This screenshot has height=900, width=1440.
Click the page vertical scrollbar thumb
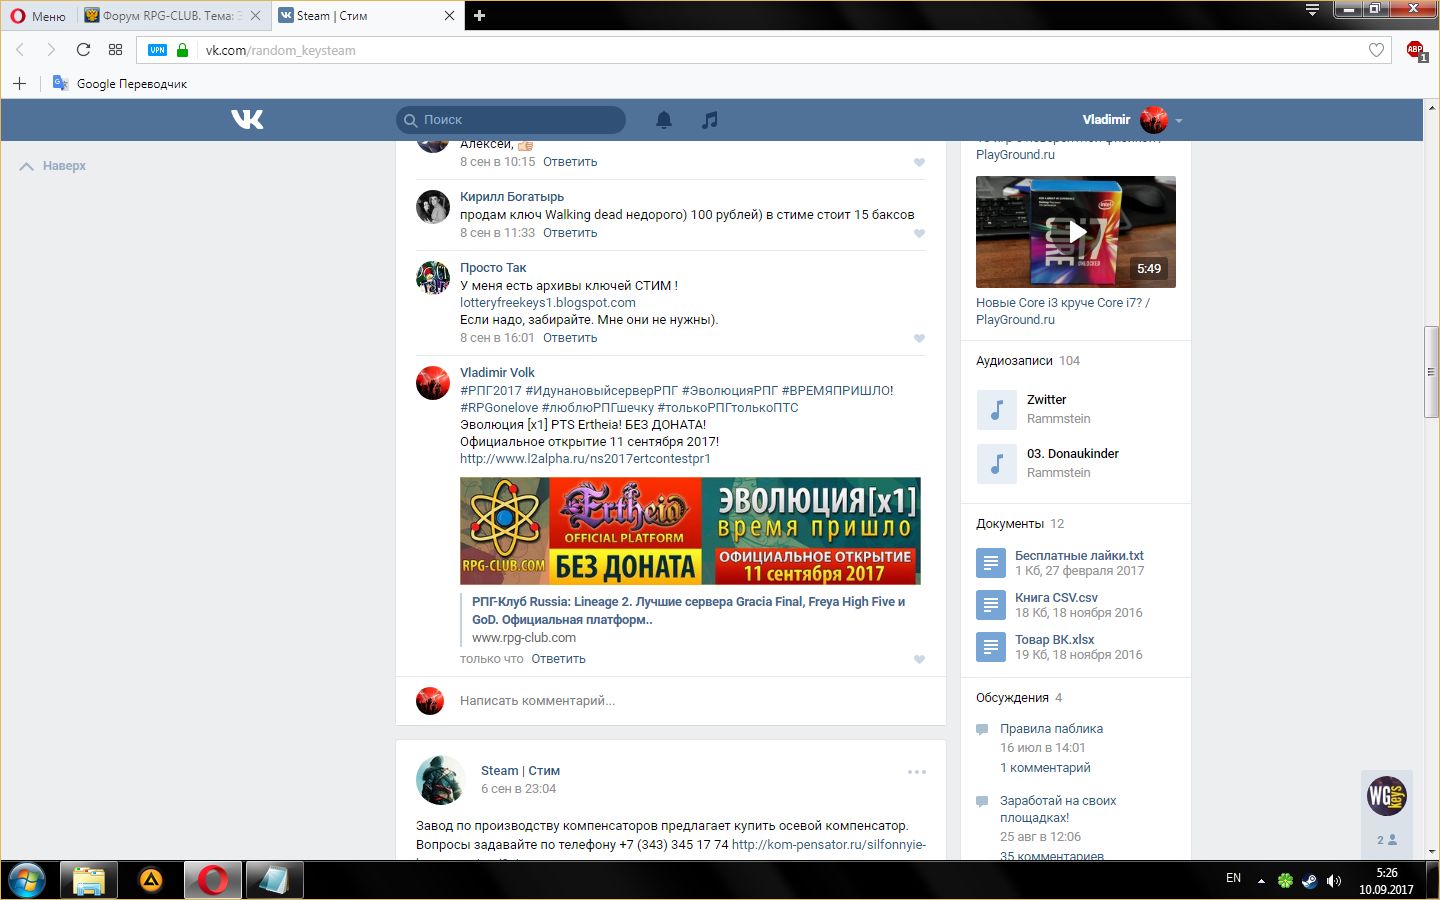point(1431,371)
